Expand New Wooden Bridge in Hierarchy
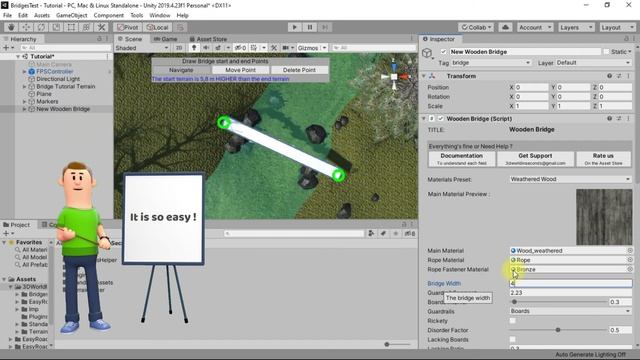This screenshot has height=360, width=640. pos(24,109)
